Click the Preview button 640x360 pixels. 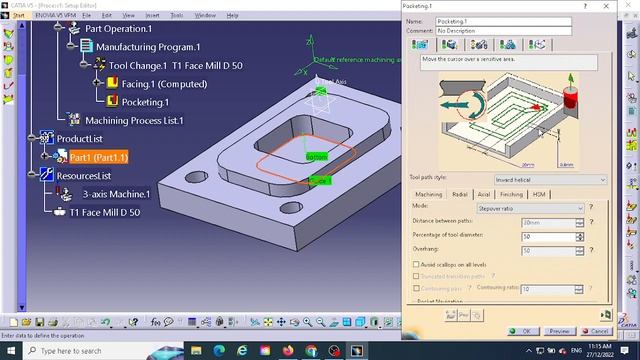tap(560, 331)
